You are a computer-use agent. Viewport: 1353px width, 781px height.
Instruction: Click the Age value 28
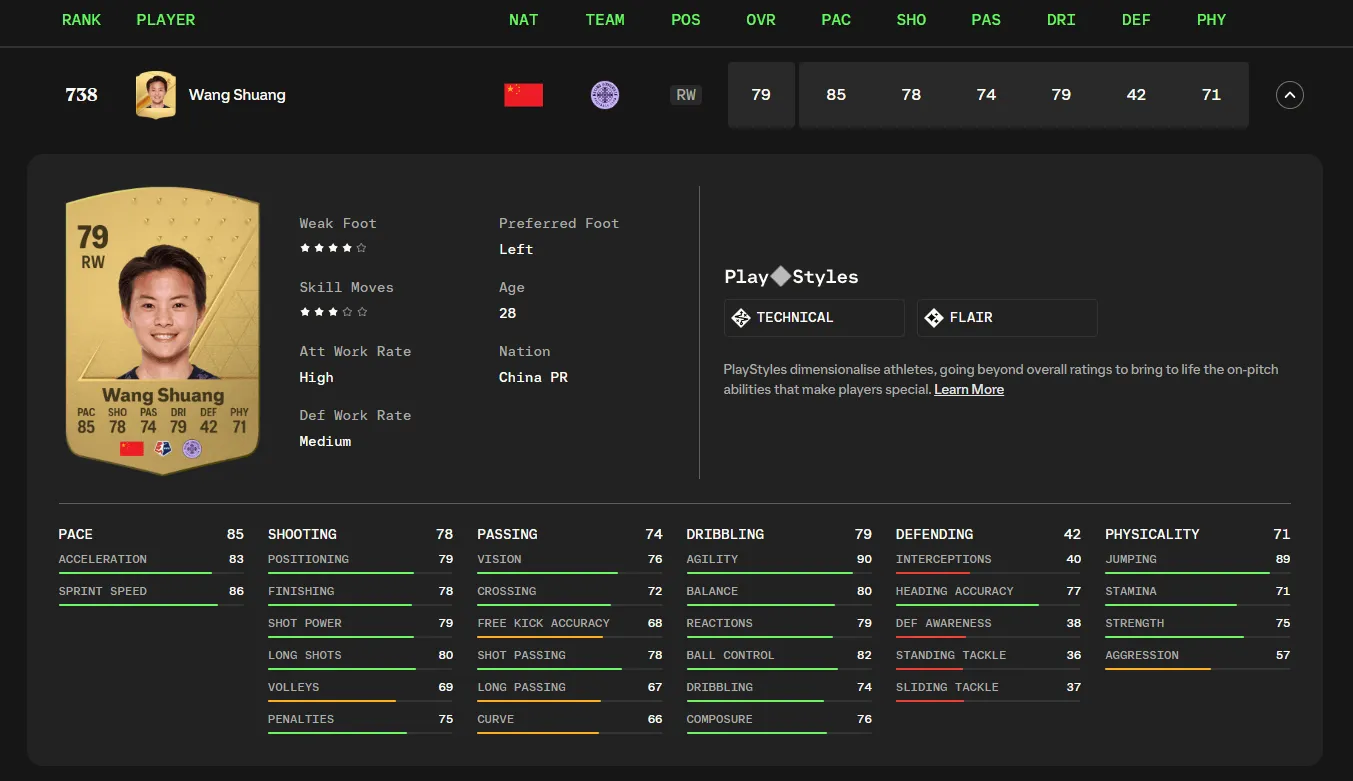[x=508, y=313]
